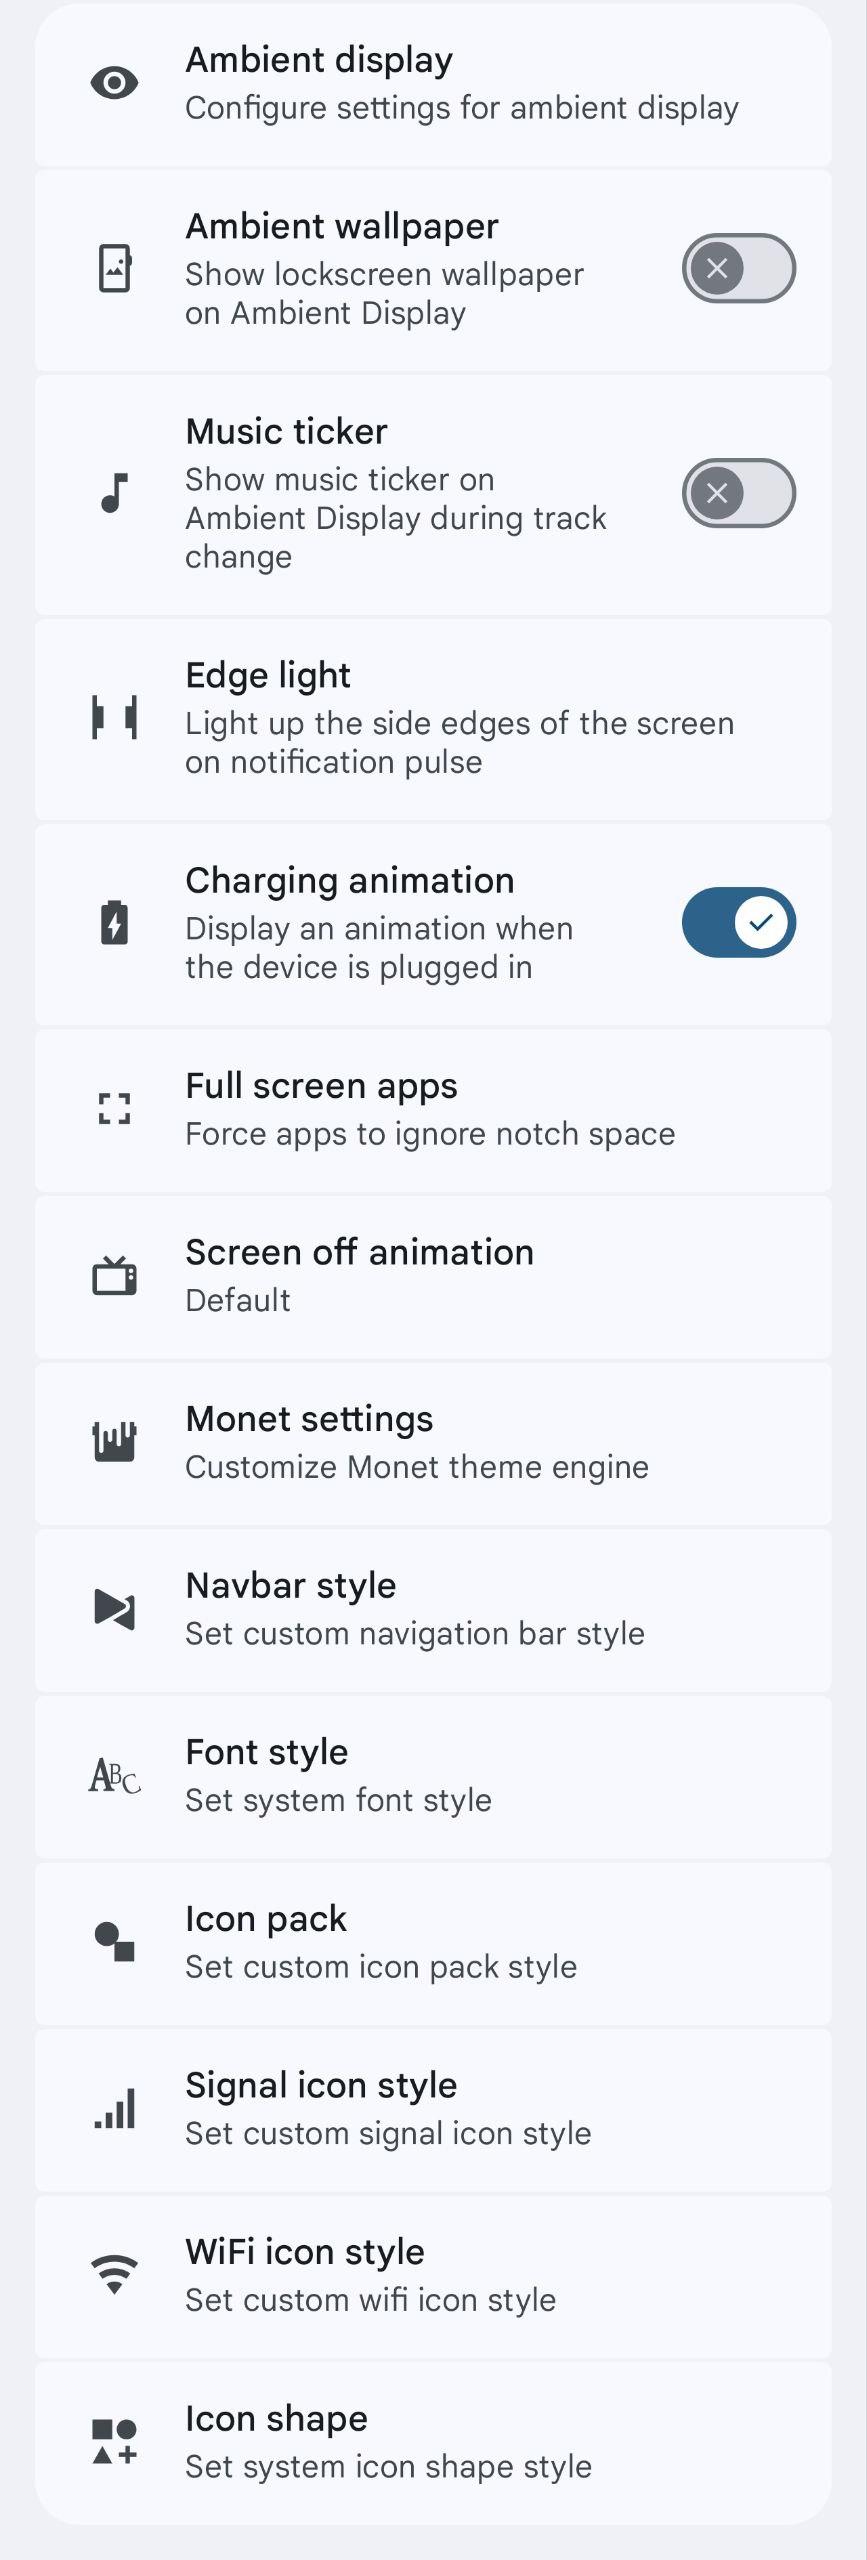Disable the Charging animation switch

[738, 922]
